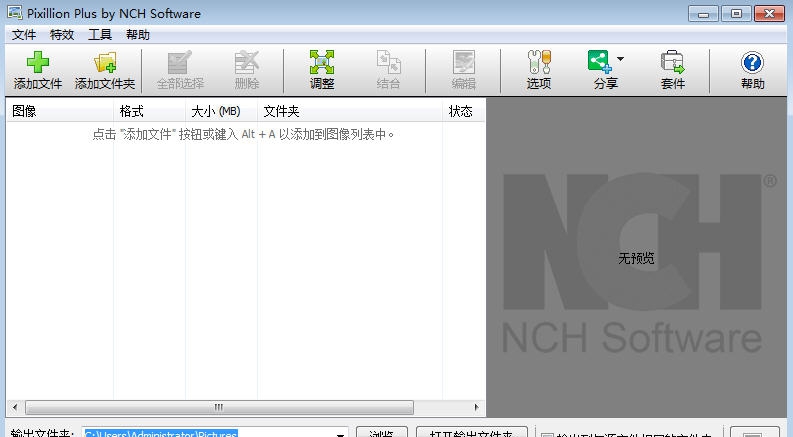This screenshot has height=437, width=793.
Task: Sort list by the 图像 column header
Action: point(60,111)
